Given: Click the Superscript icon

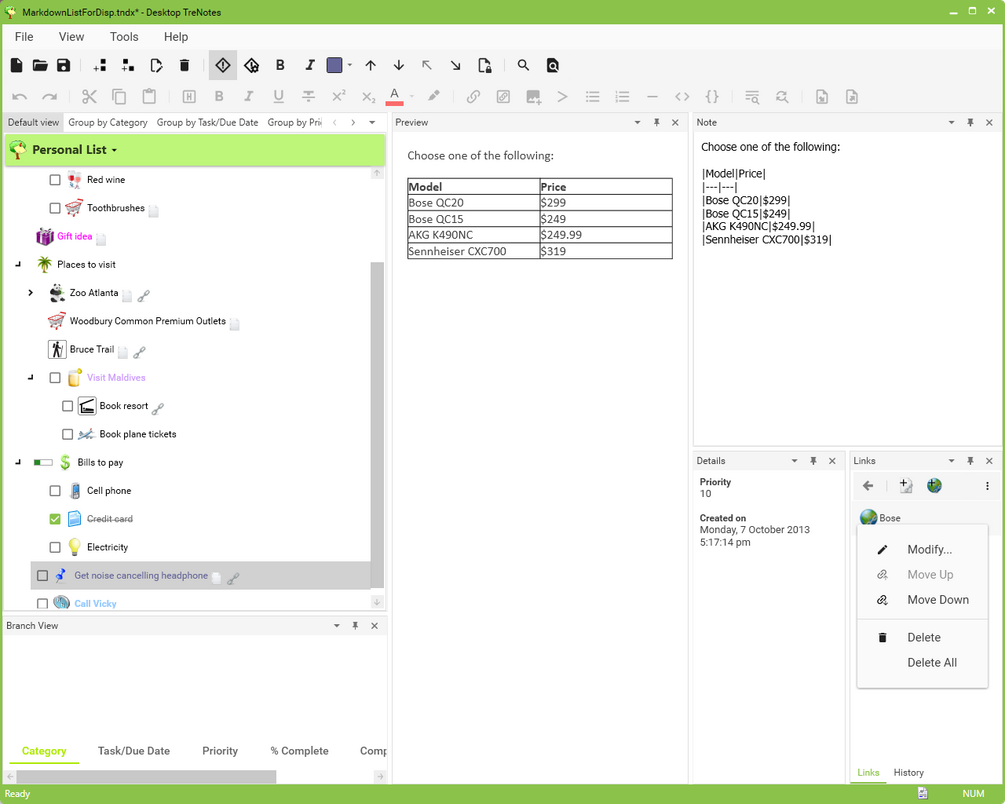Looking at the screenshot, I should (338, 97).
